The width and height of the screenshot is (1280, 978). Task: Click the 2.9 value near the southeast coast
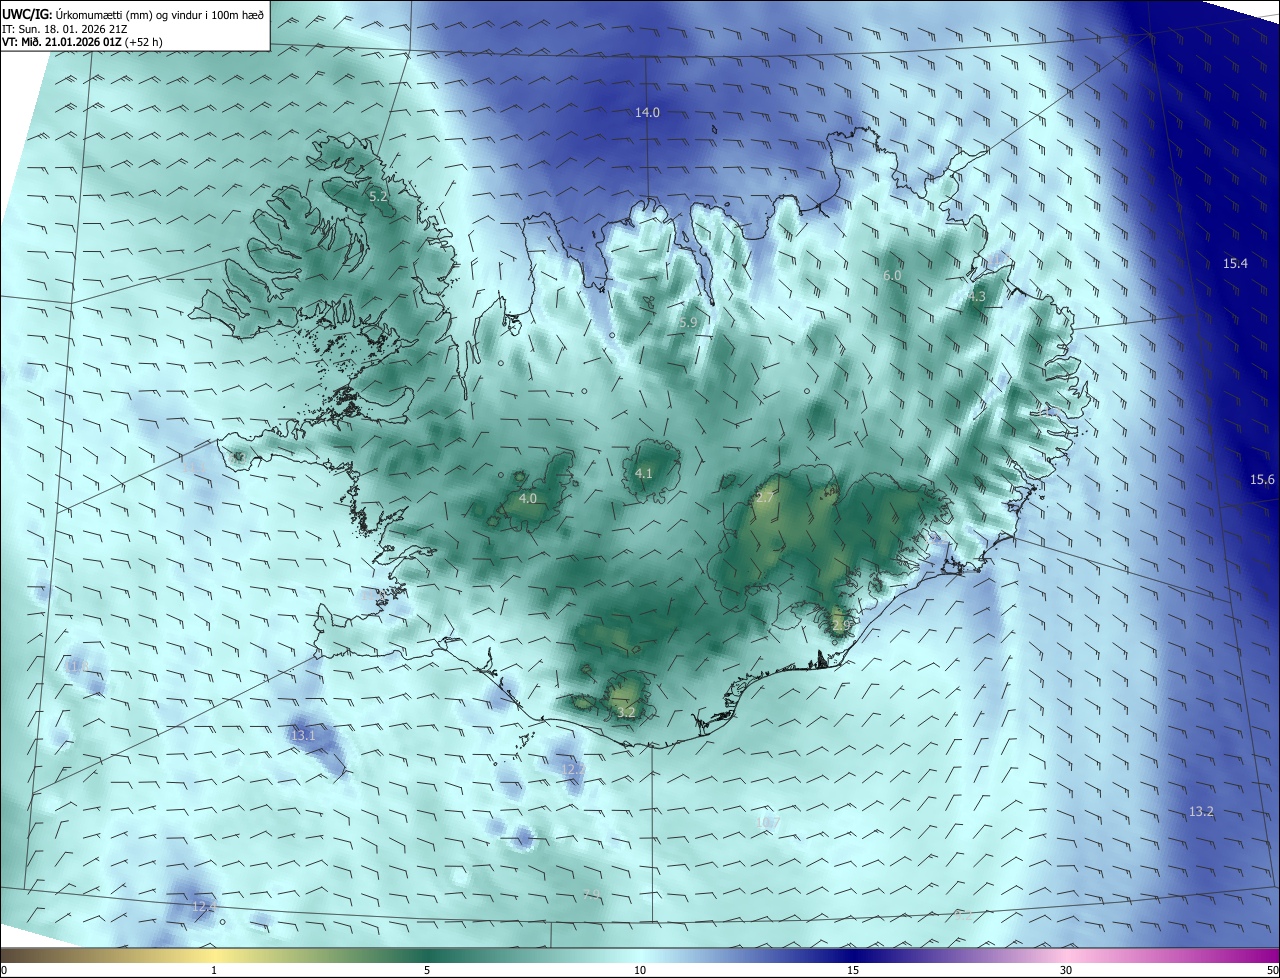click(x=840, y=625)
